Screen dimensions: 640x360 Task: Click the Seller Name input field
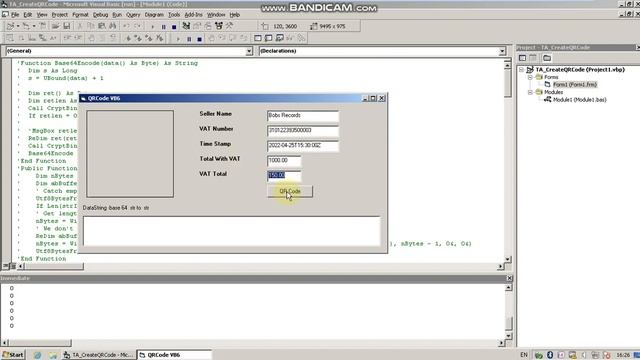tap(303, 116)
